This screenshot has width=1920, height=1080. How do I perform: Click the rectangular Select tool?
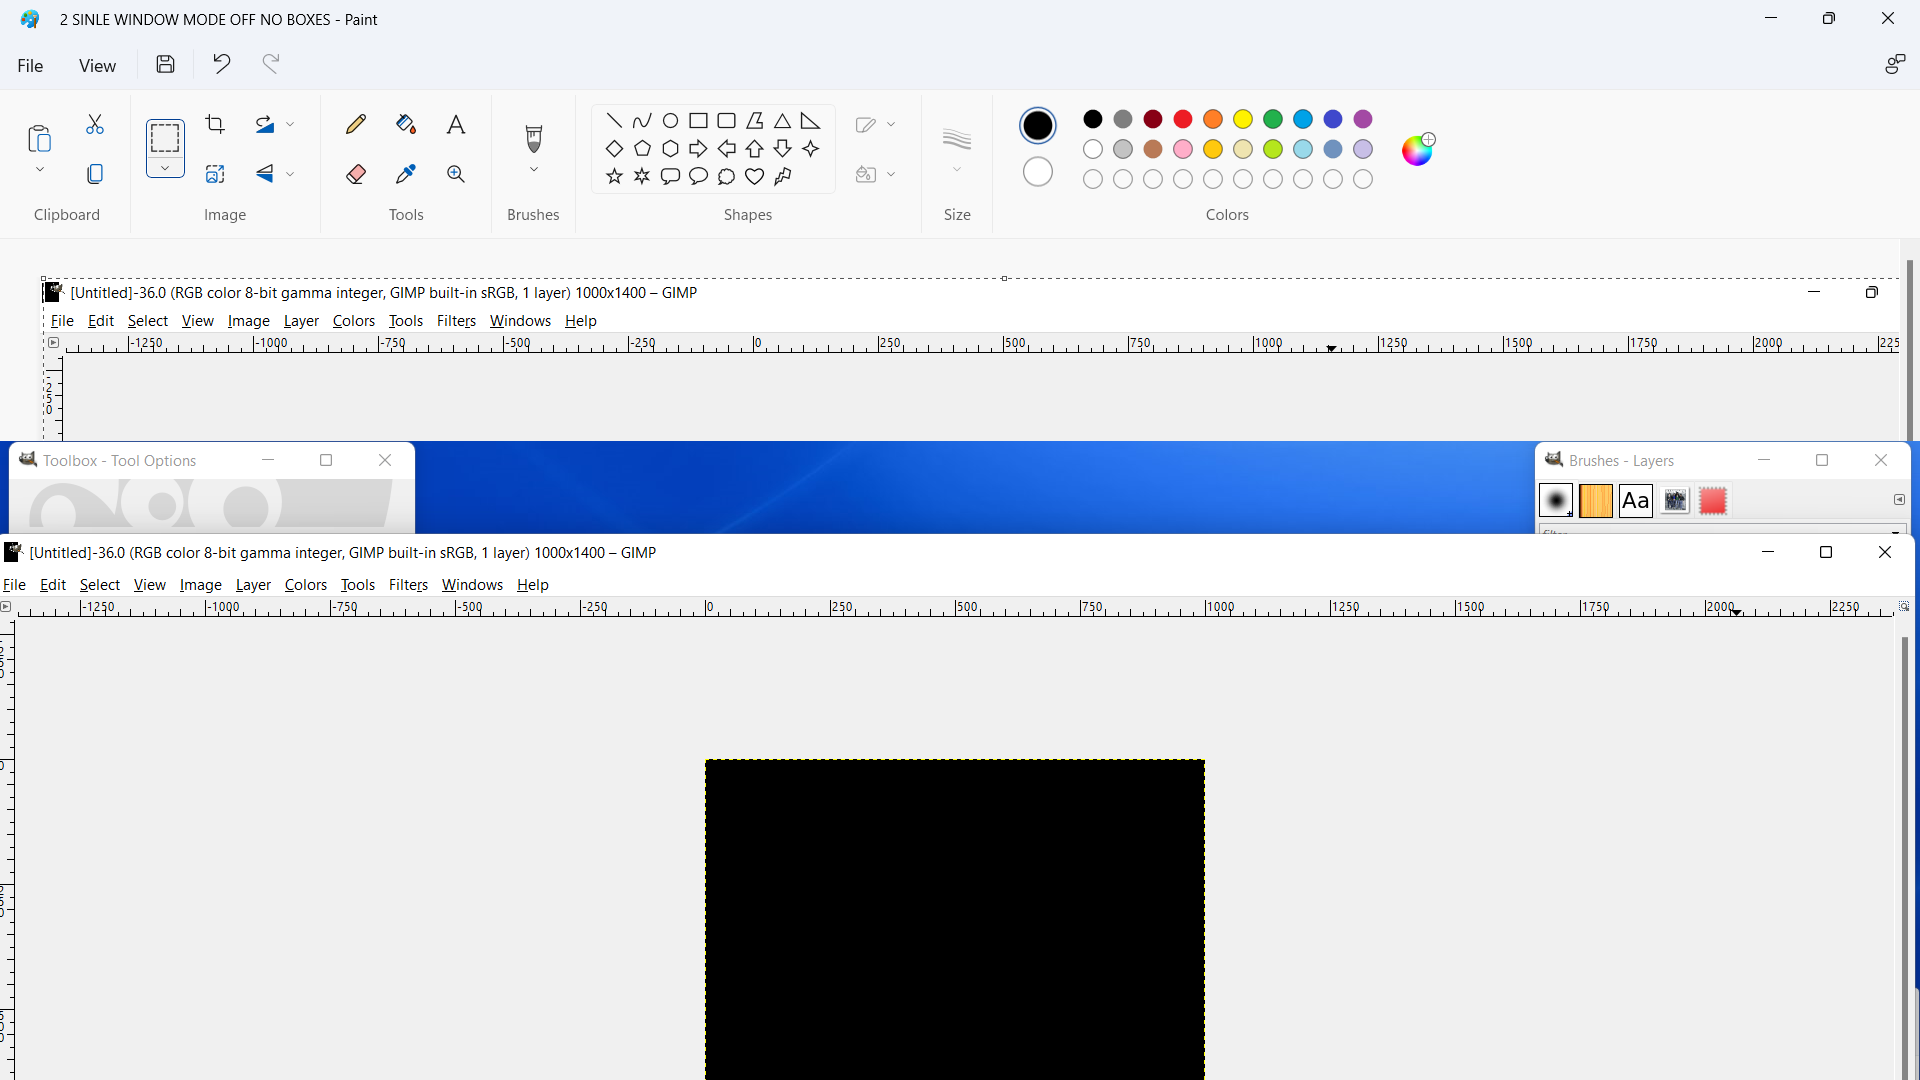pos(165,137)
